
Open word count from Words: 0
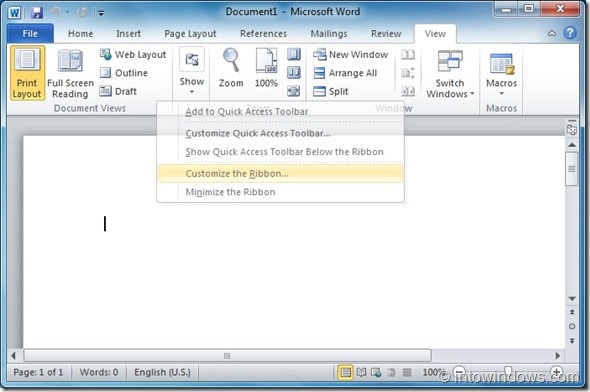click(x=99, y=372)
